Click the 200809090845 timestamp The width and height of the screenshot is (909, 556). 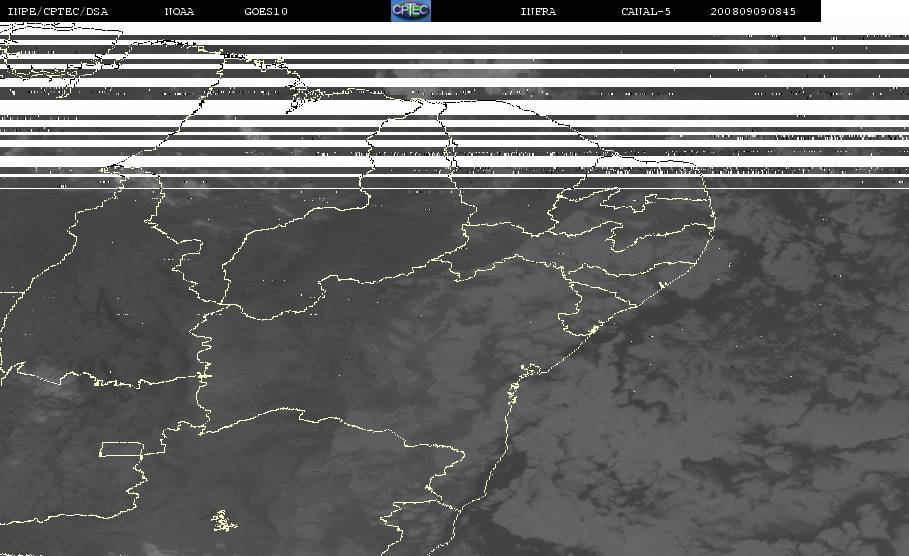pyautogui.click(x=753, y=12)
